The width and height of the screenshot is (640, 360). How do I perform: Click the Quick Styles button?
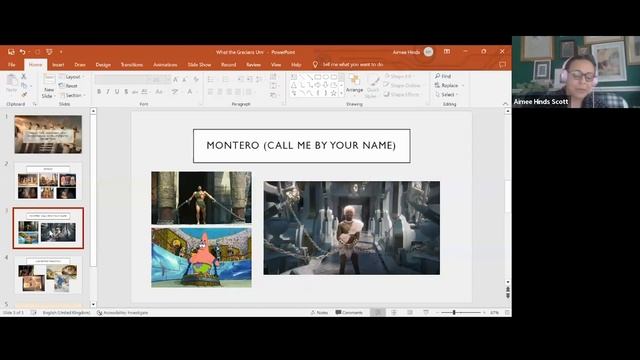click(373, 87)
